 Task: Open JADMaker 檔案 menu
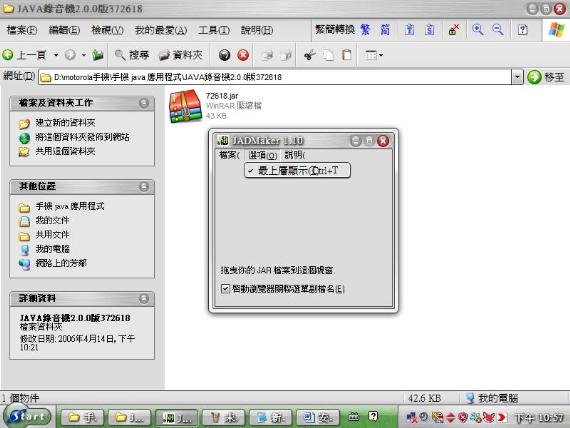point(229,155)
